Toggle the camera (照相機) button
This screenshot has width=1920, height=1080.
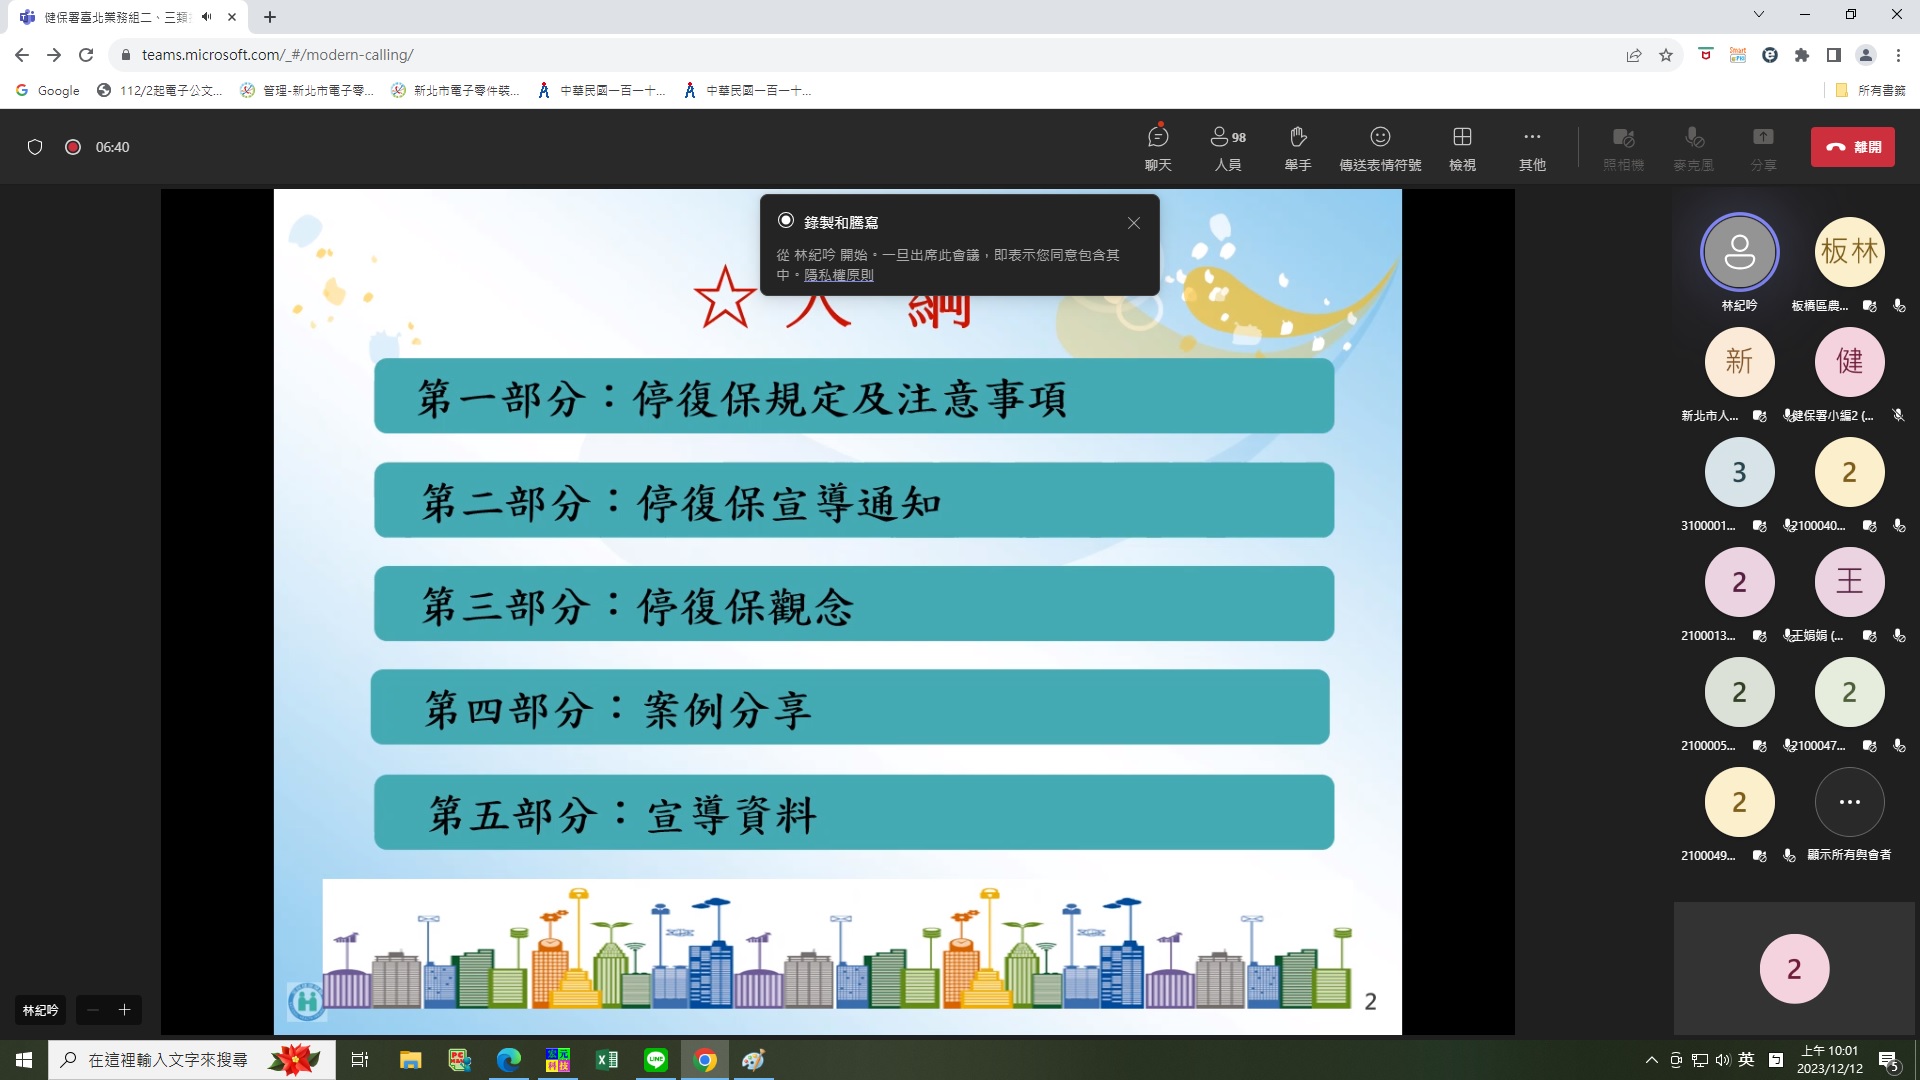coord(1623,147)
